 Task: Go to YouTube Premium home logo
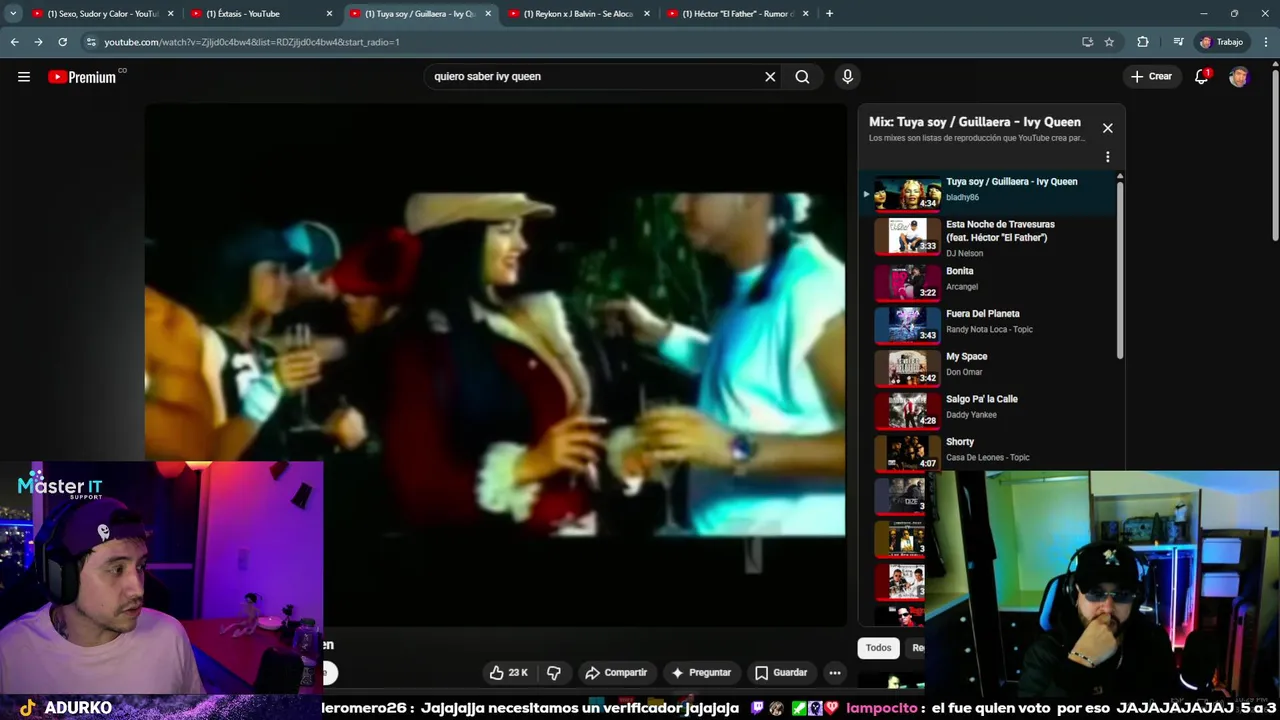point(87,77)
